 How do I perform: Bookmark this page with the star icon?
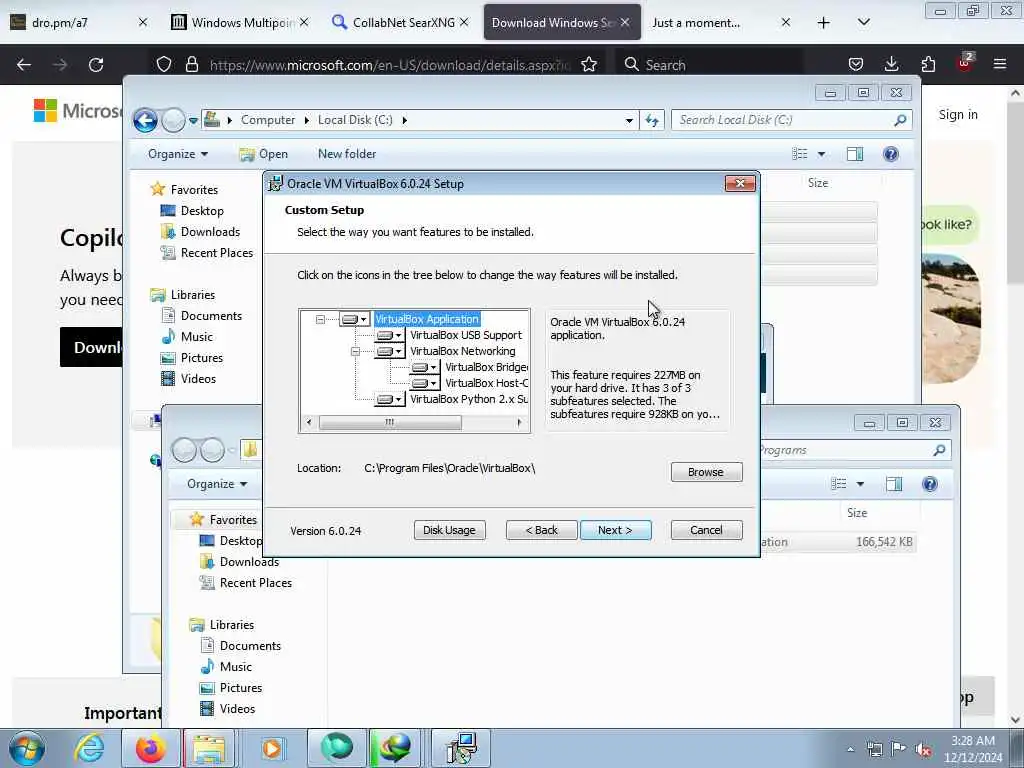click(x=589, y=65)
